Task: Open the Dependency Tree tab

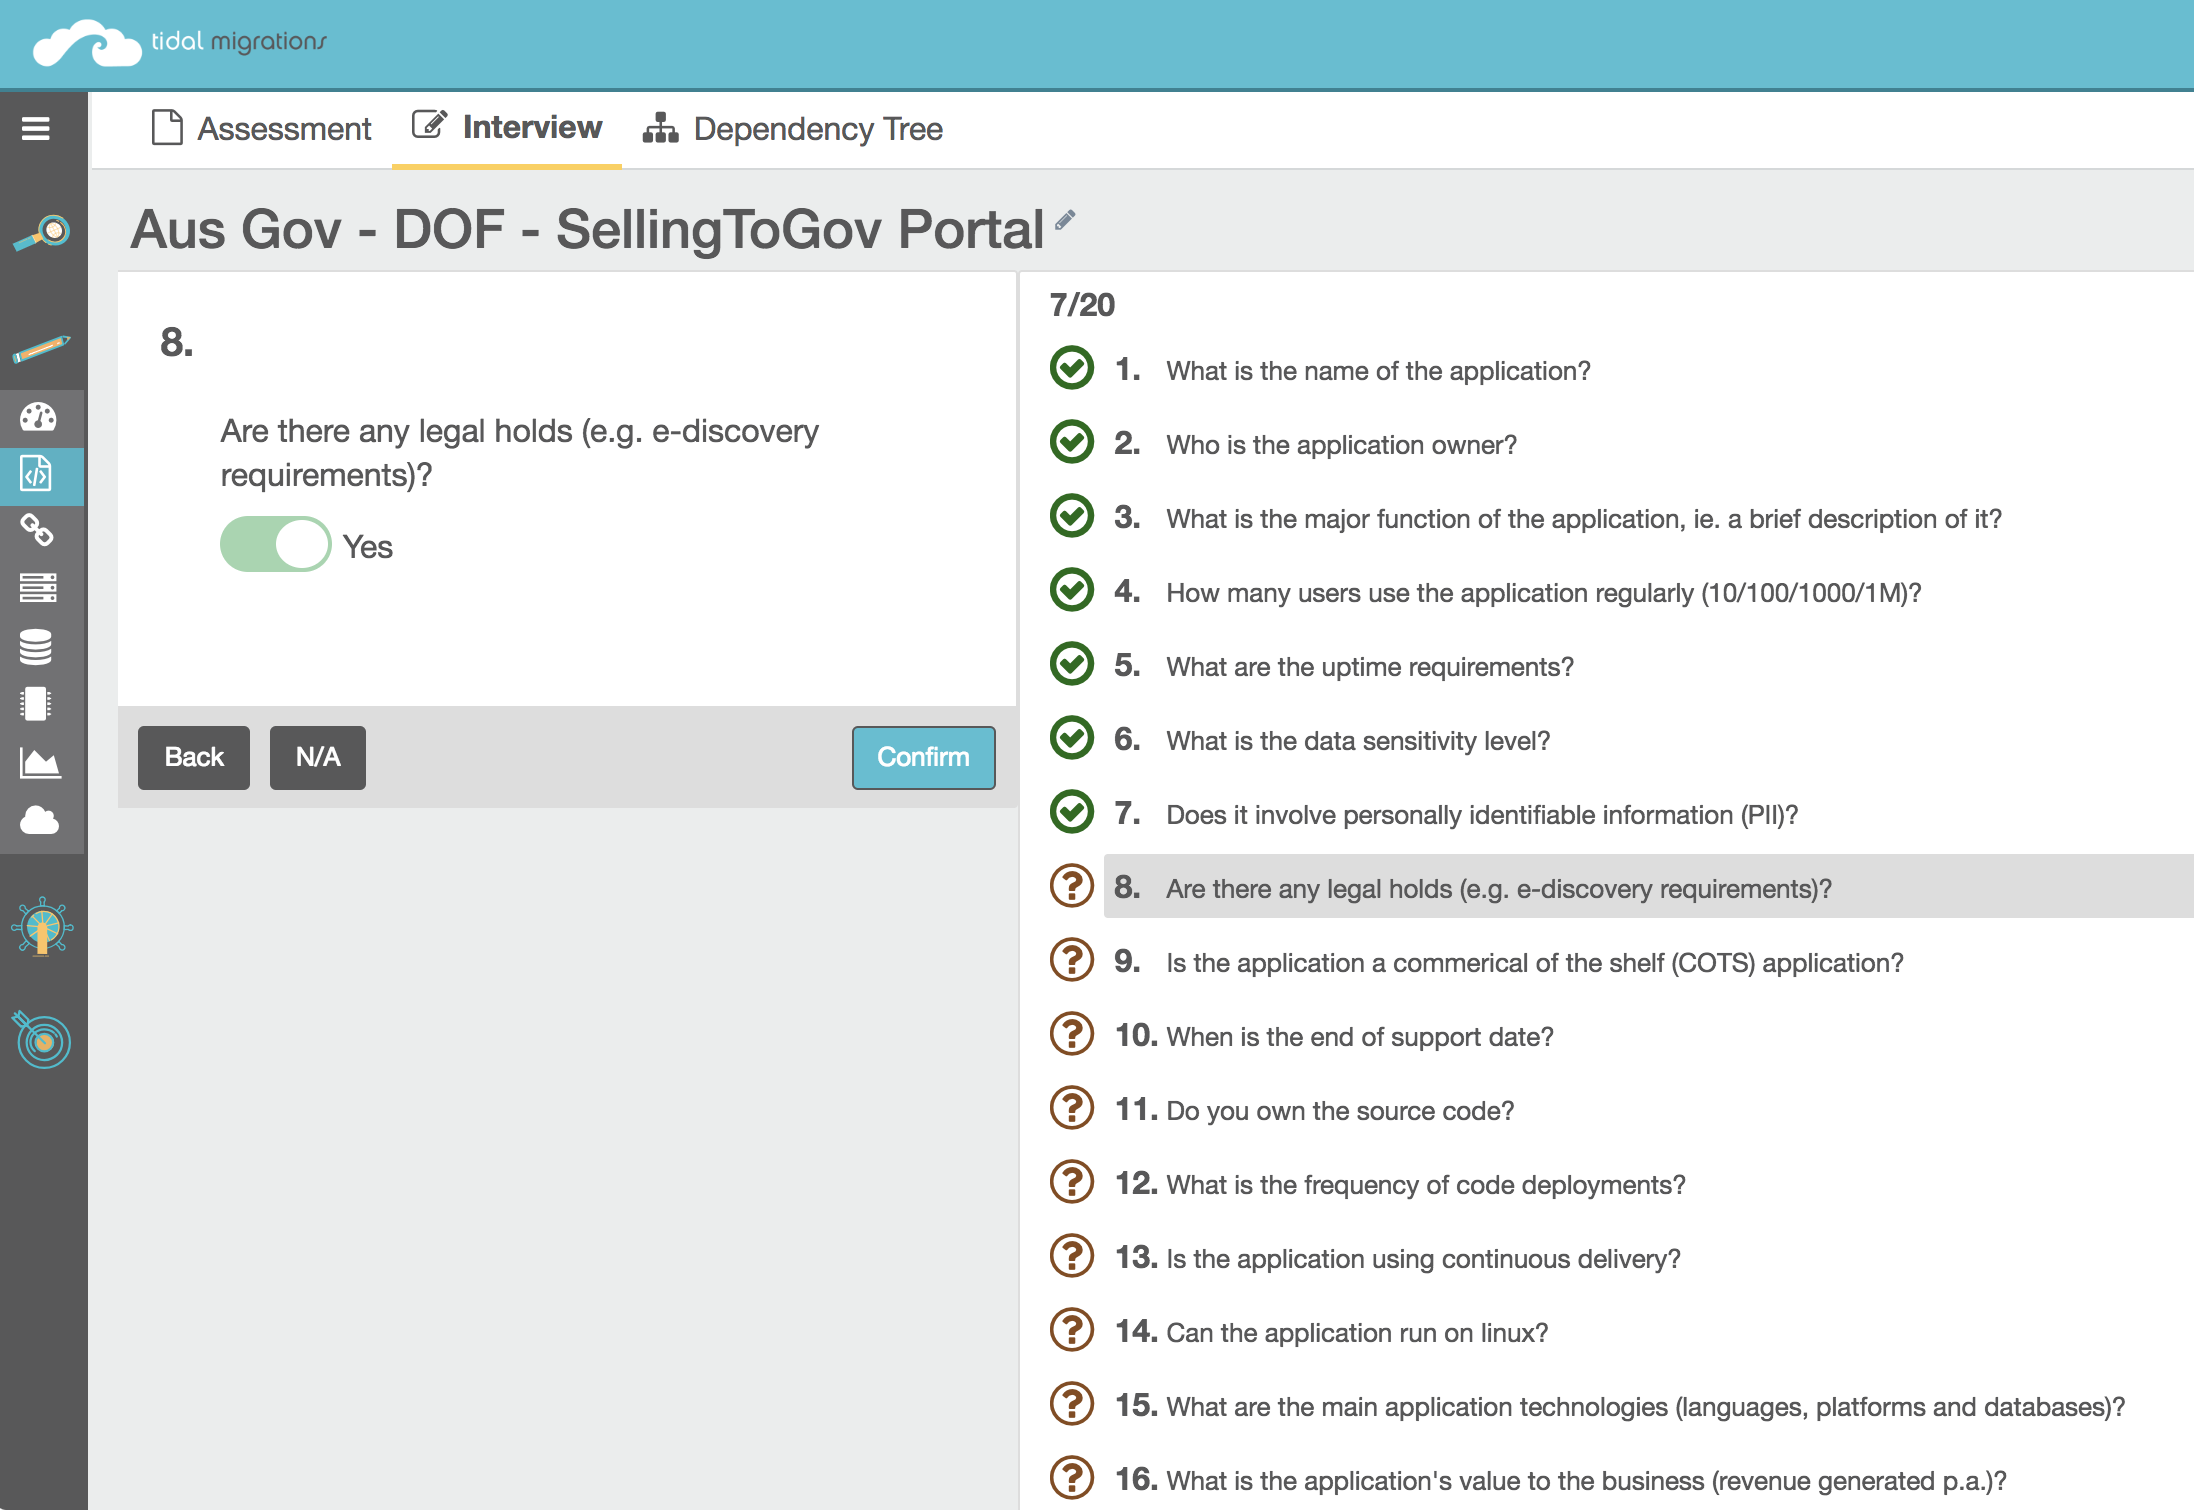Action: click(792, 129)
